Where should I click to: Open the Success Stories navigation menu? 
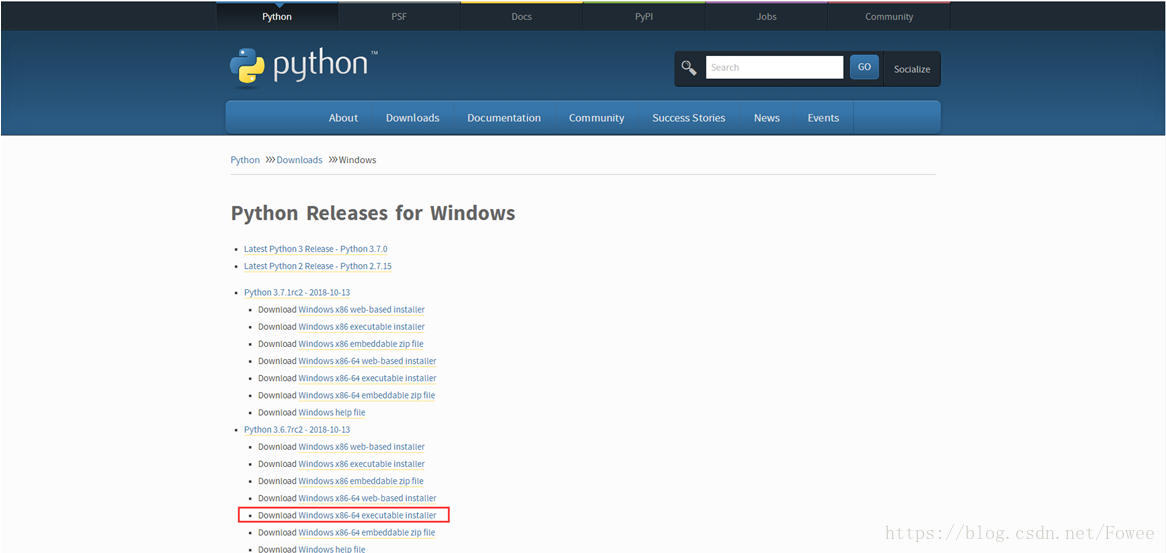[689, 117]
